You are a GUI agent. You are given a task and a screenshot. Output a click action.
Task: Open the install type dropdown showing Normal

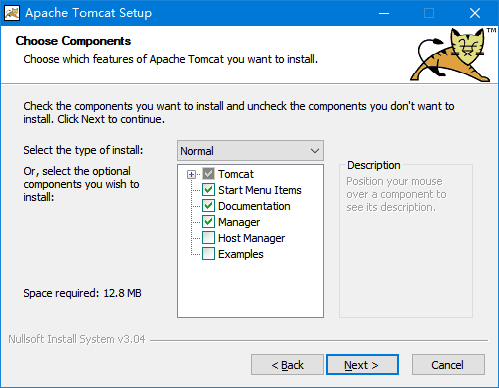coord(250,151)
